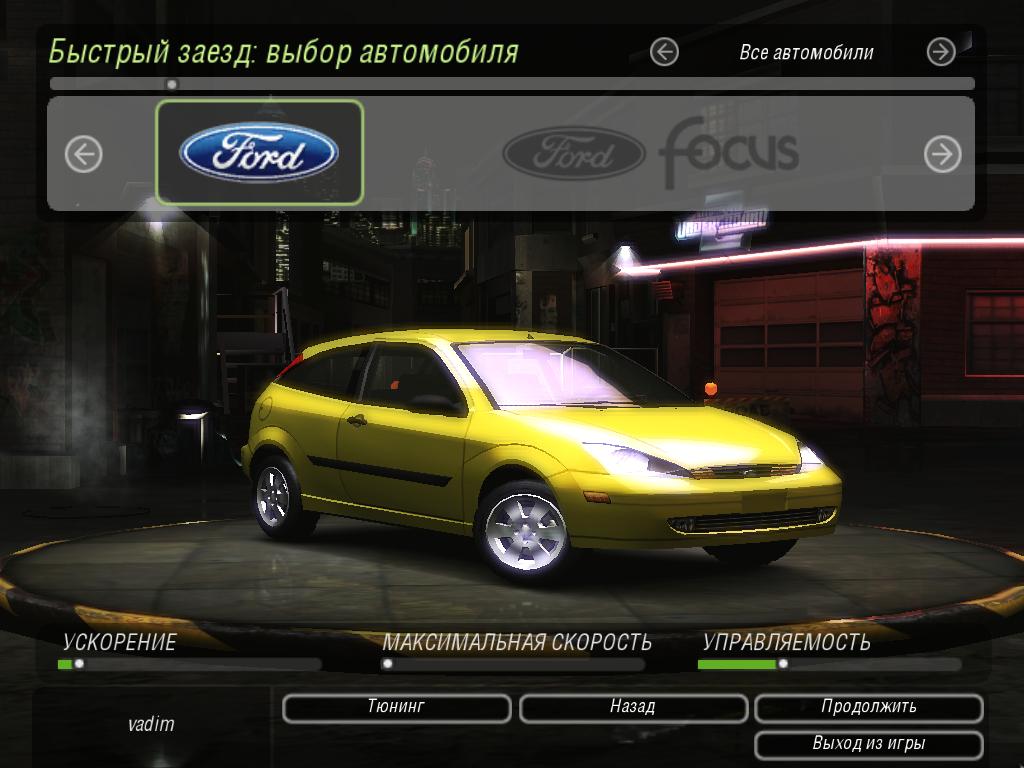The width and height of the screenshot is (1024, 768).
Task: Click the Быстрый заезд header
Action: [283, 50]
